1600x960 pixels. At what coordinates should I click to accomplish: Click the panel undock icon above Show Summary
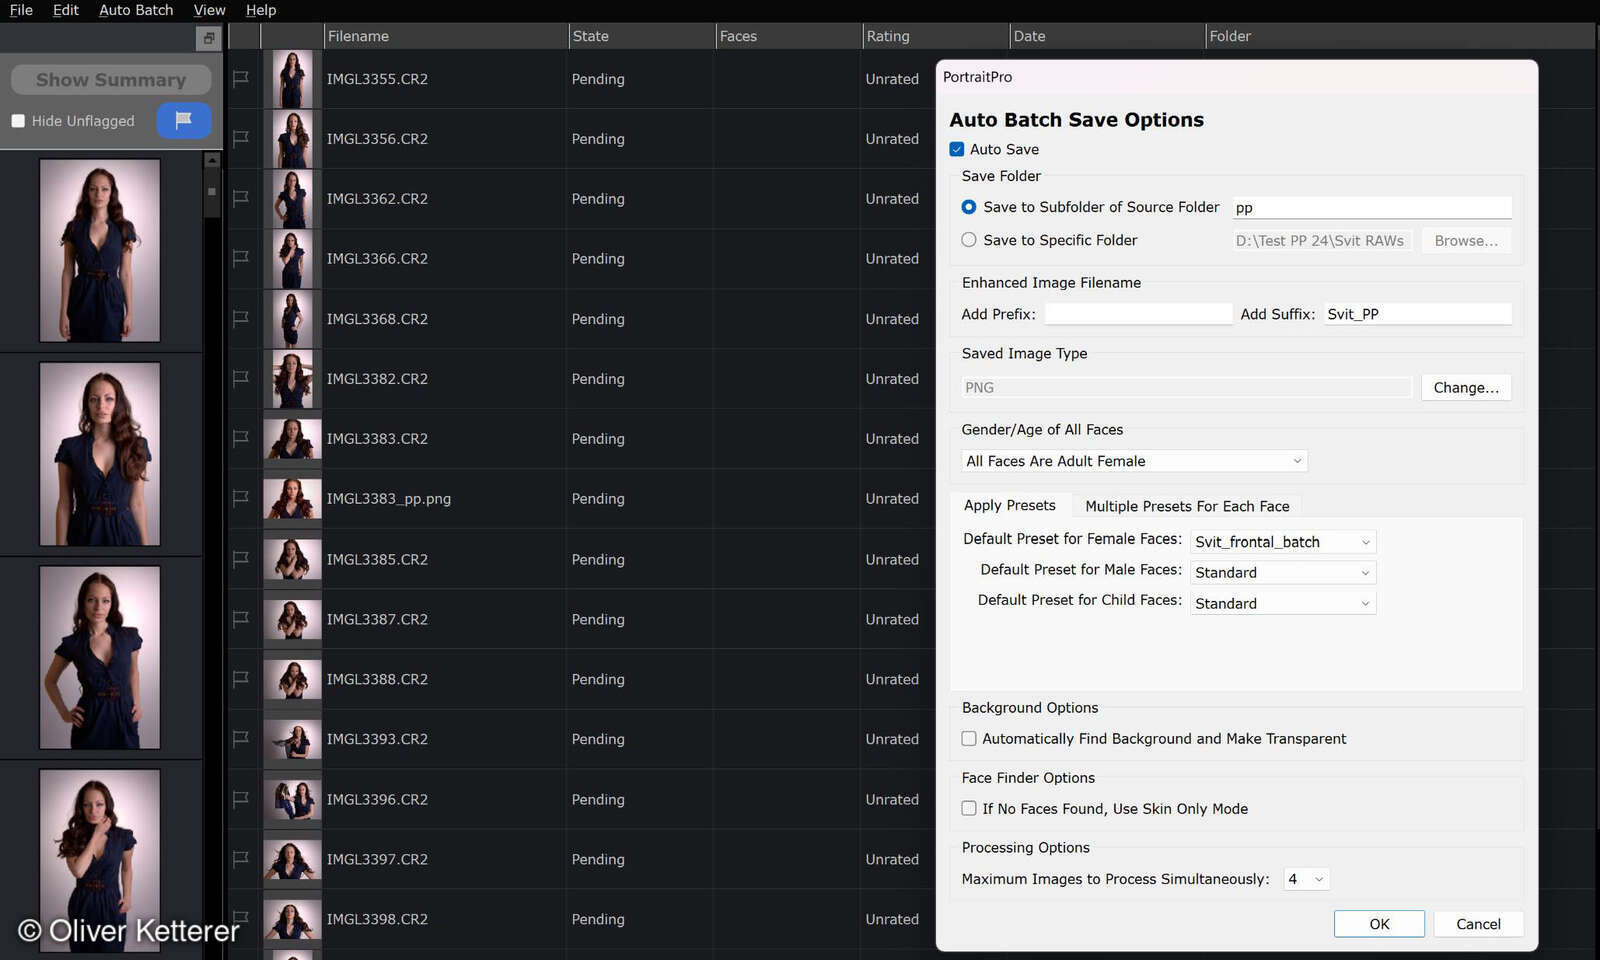pyautogui.click(x=208, y=38)
